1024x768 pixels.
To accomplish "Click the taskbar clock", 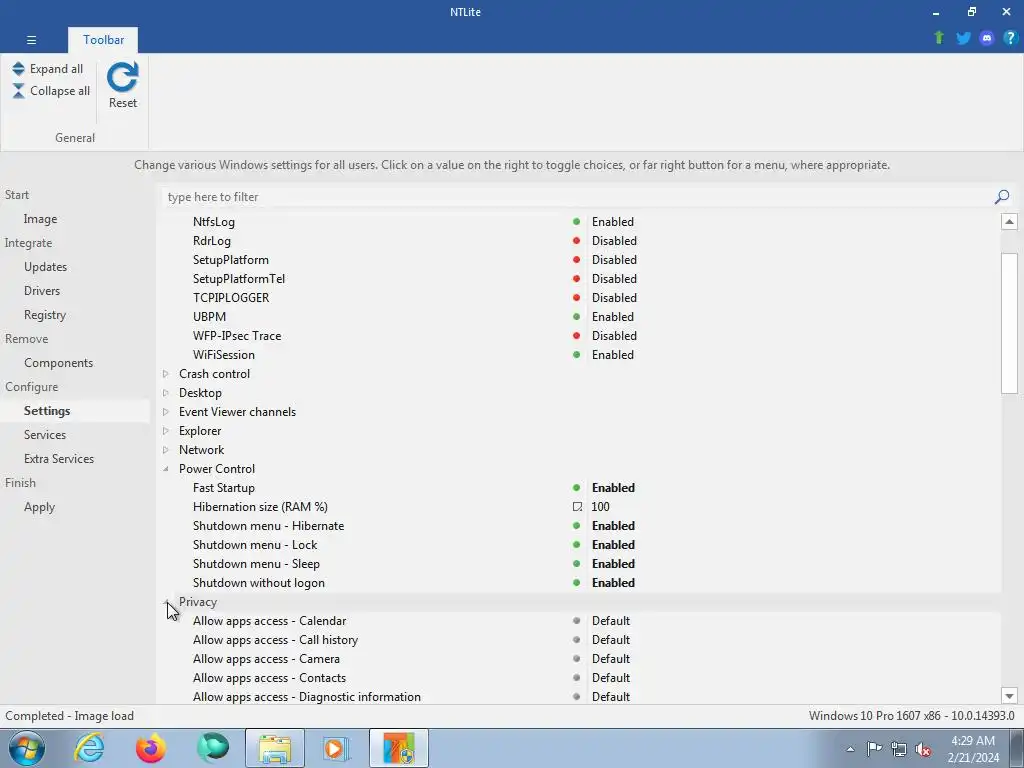I will point(973,749).
